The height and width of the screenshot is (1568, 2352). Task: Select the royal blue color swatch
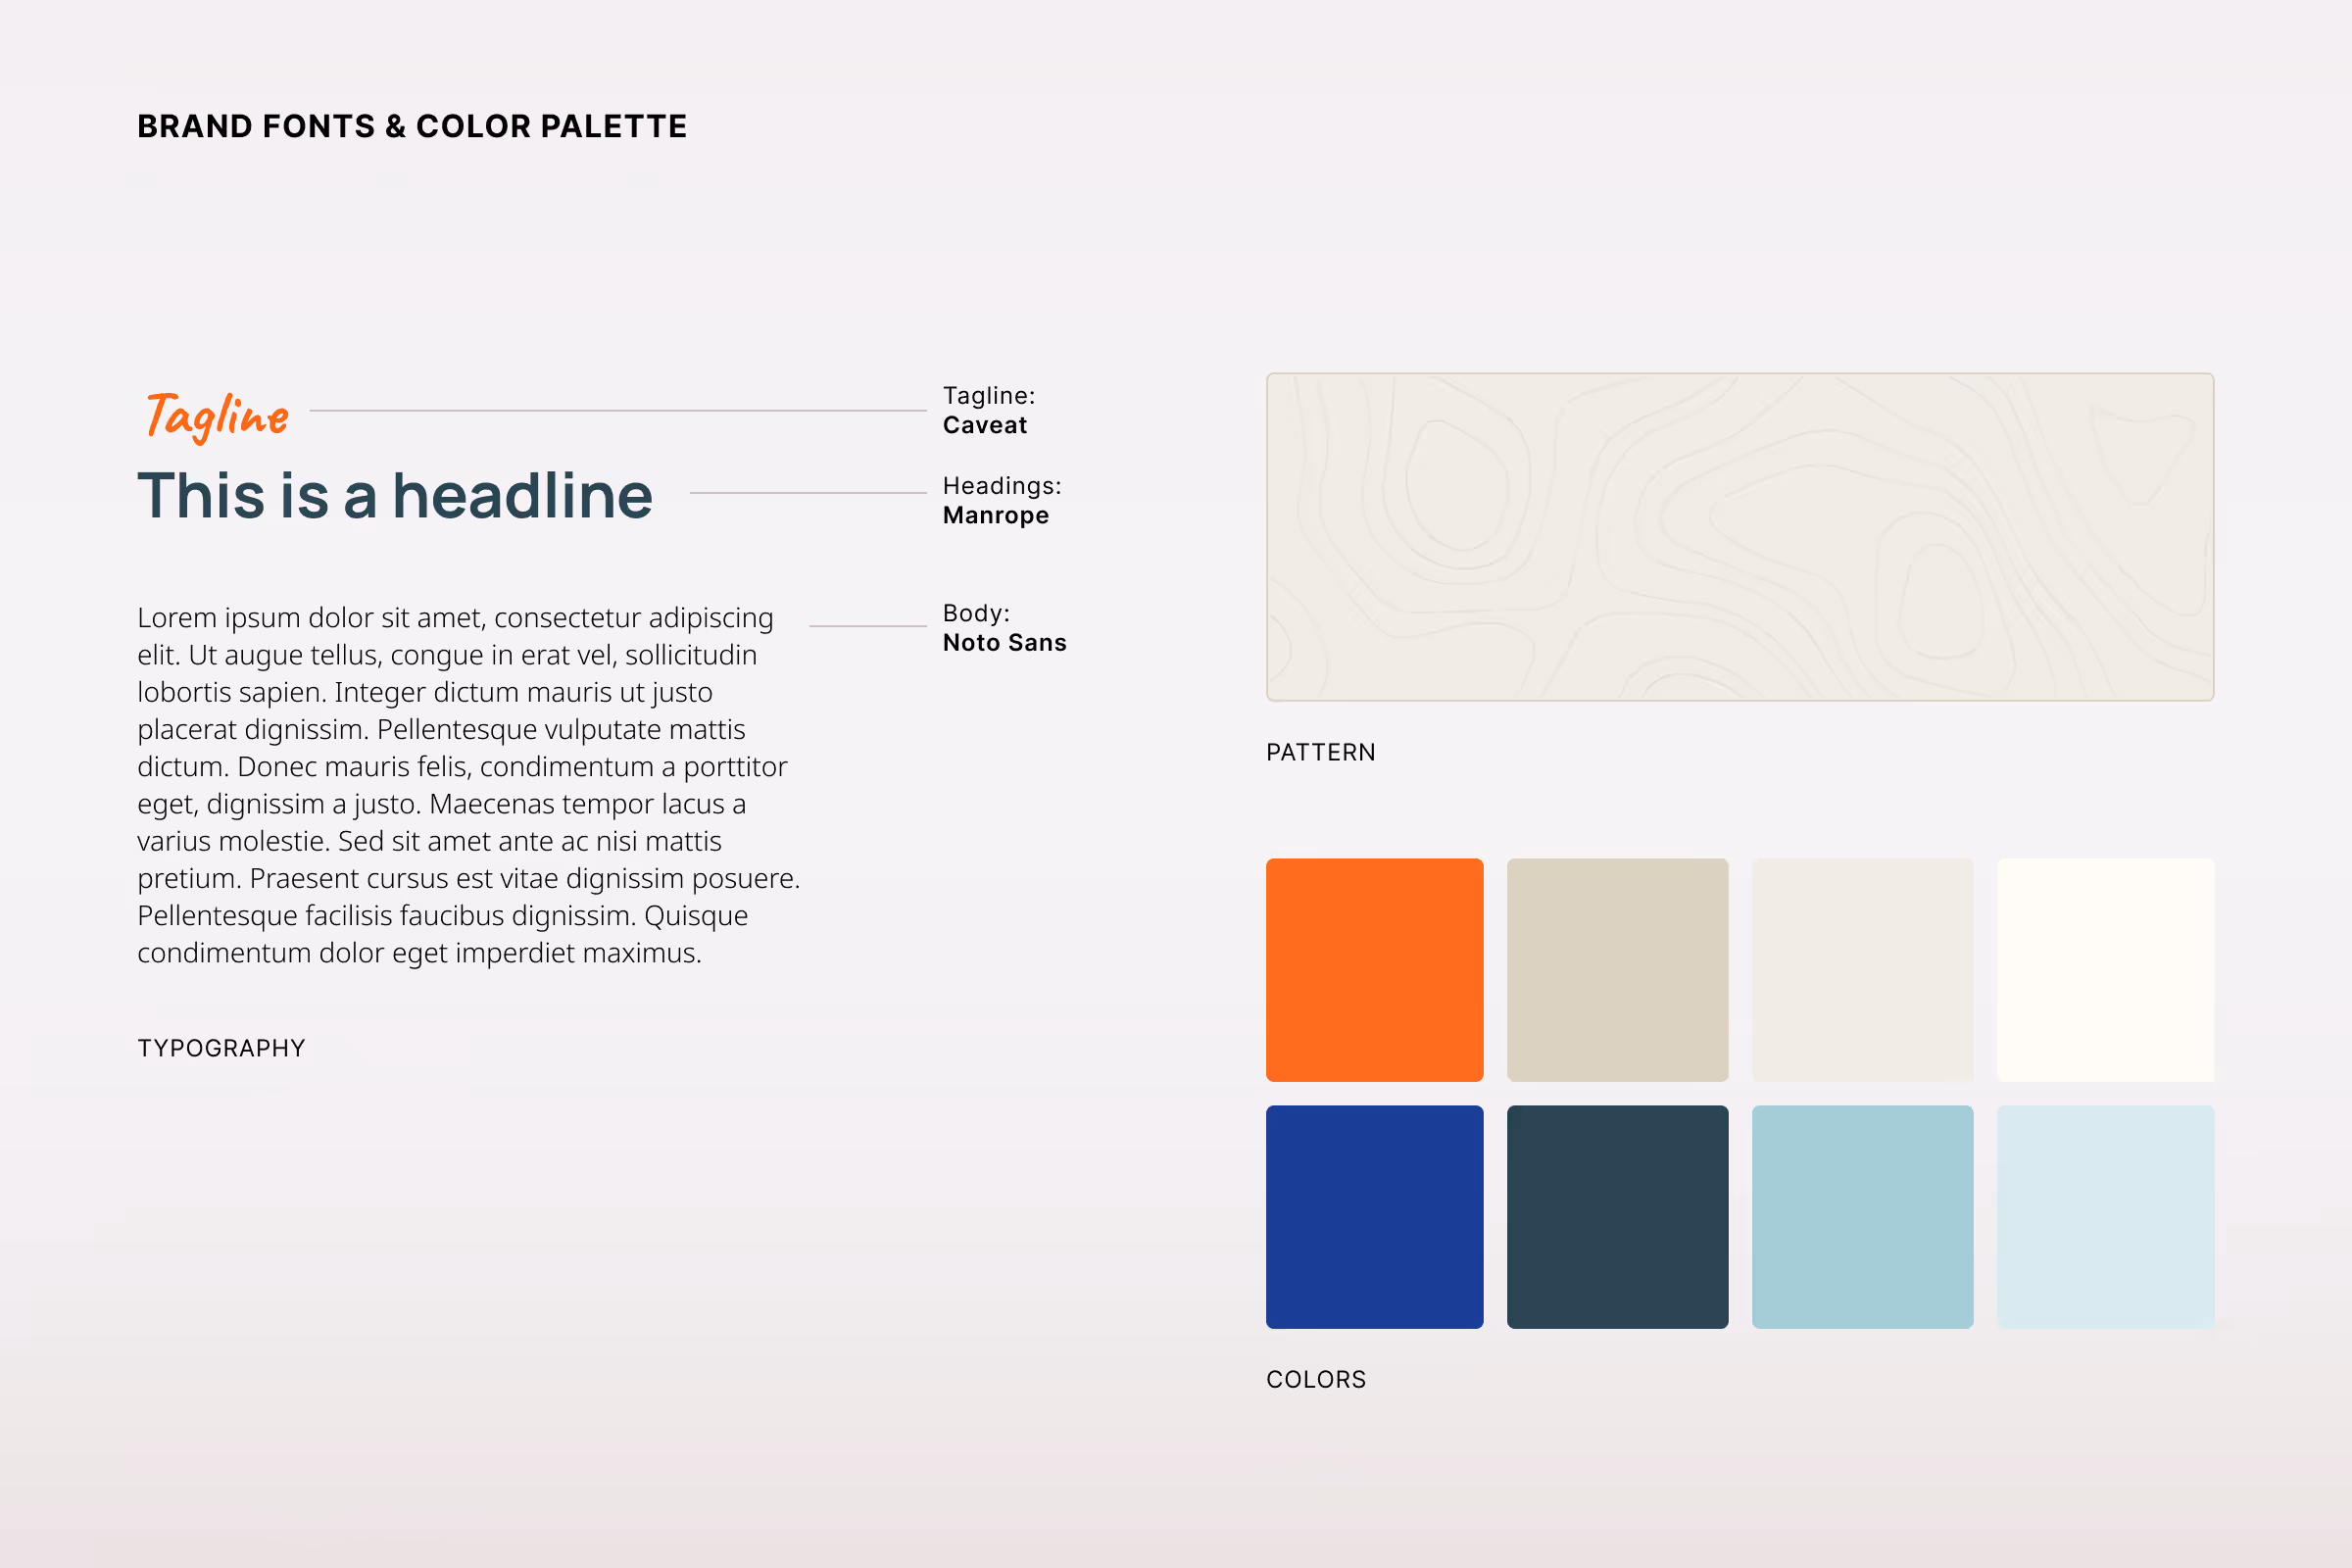tap(1374, 1216)
